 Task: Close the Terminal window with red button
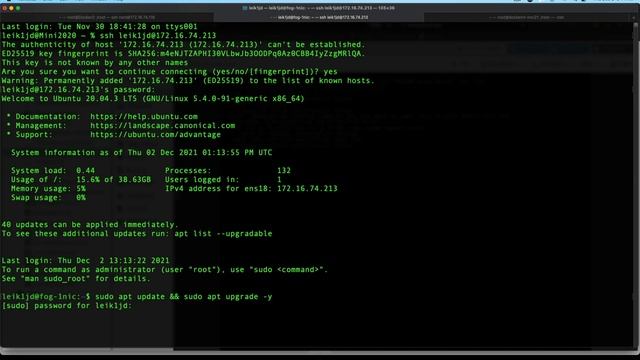click(x=4, y=8)
